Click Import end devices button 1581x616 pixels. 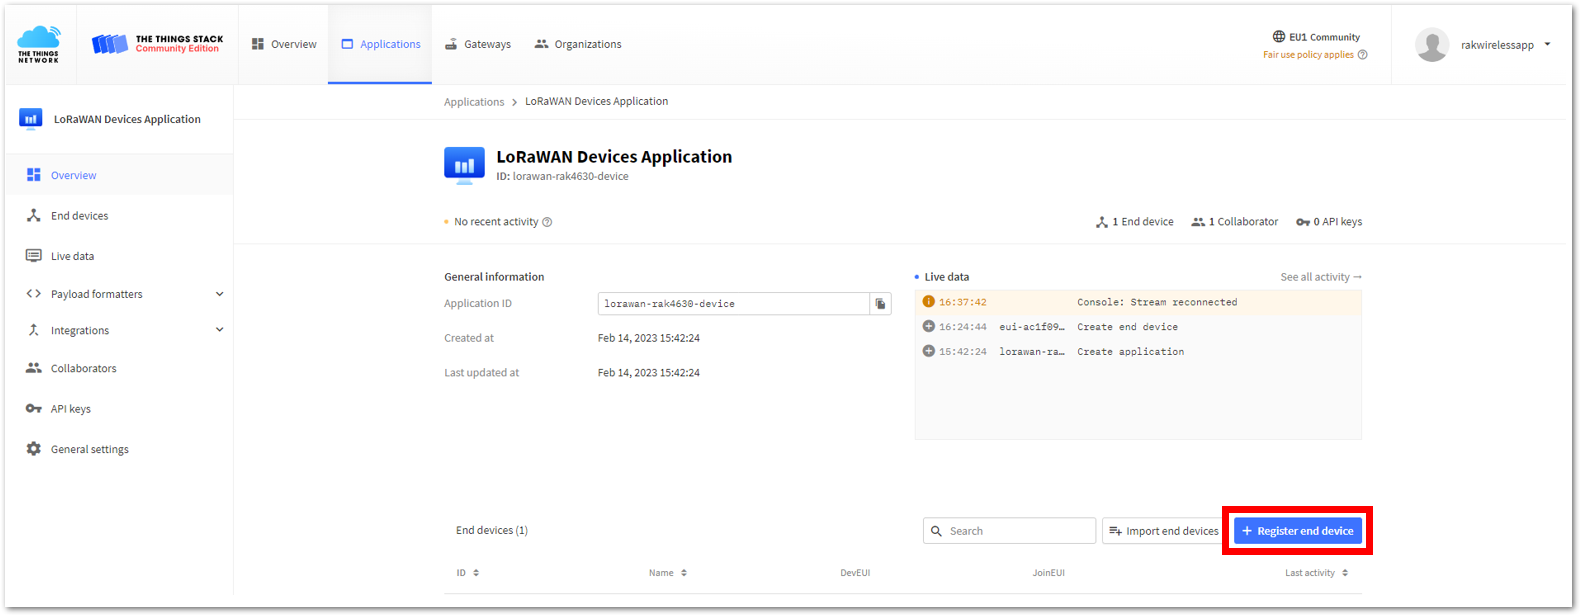tap(1164, 531)
